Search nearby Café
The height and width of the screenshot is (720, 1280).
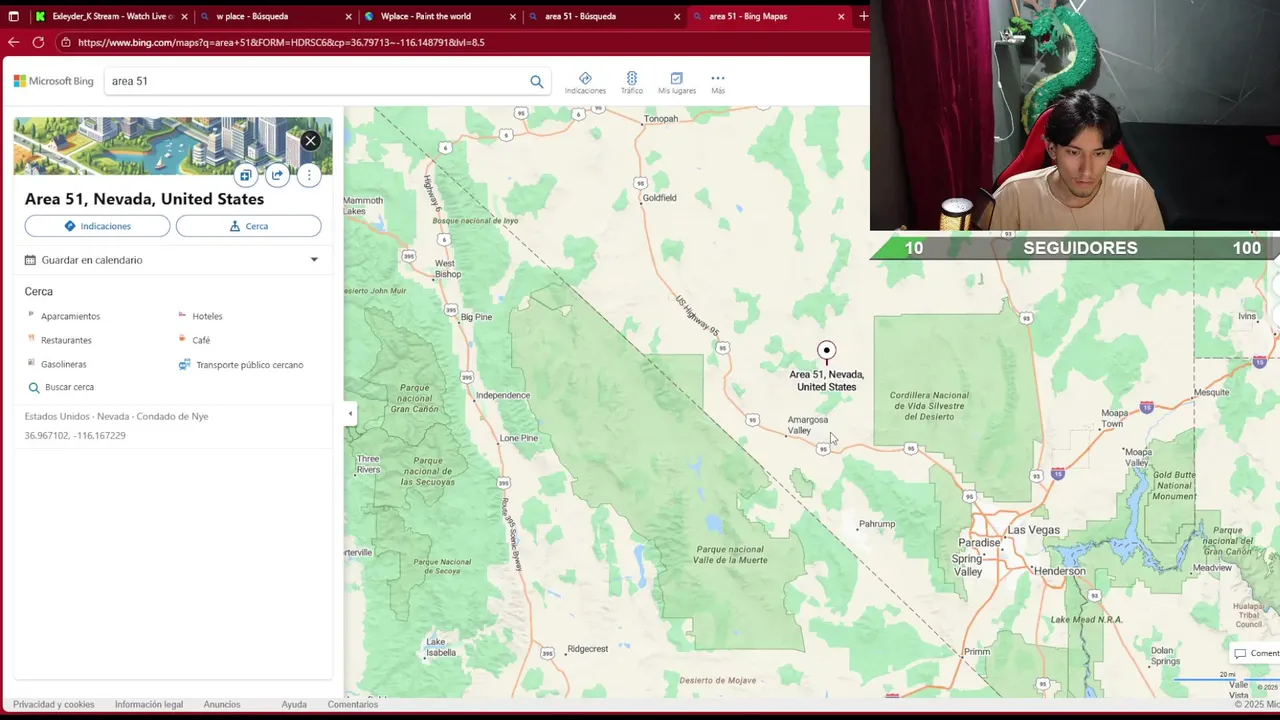(x=201, y=340)
